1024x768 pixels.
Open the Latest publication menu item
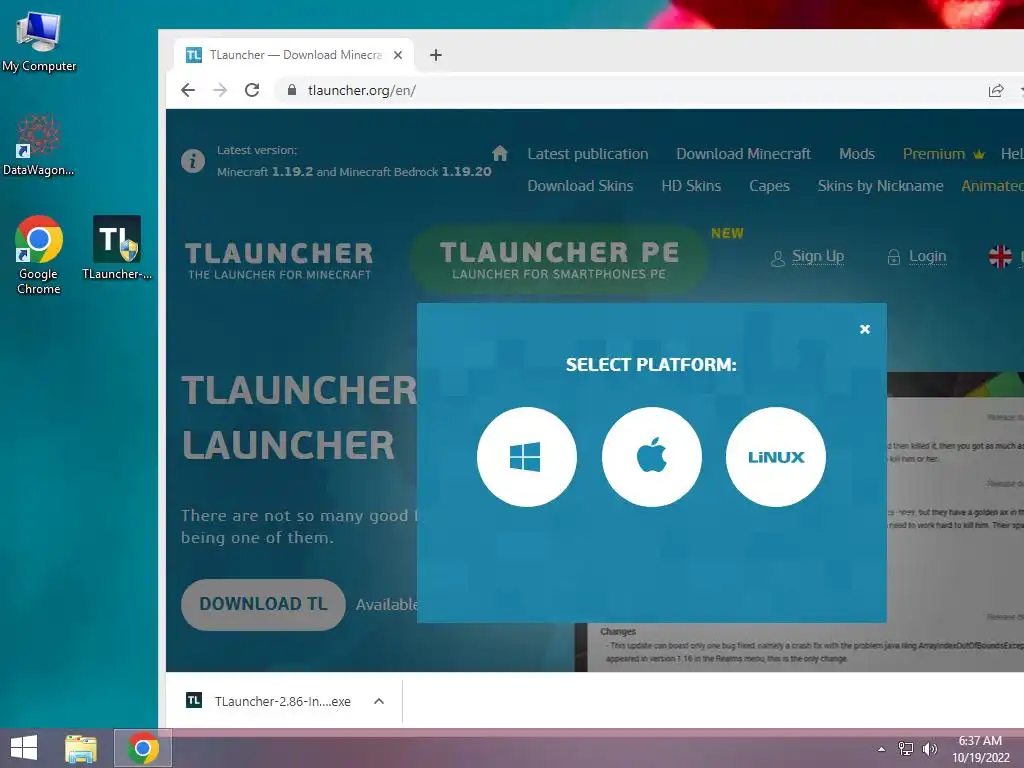588,153
